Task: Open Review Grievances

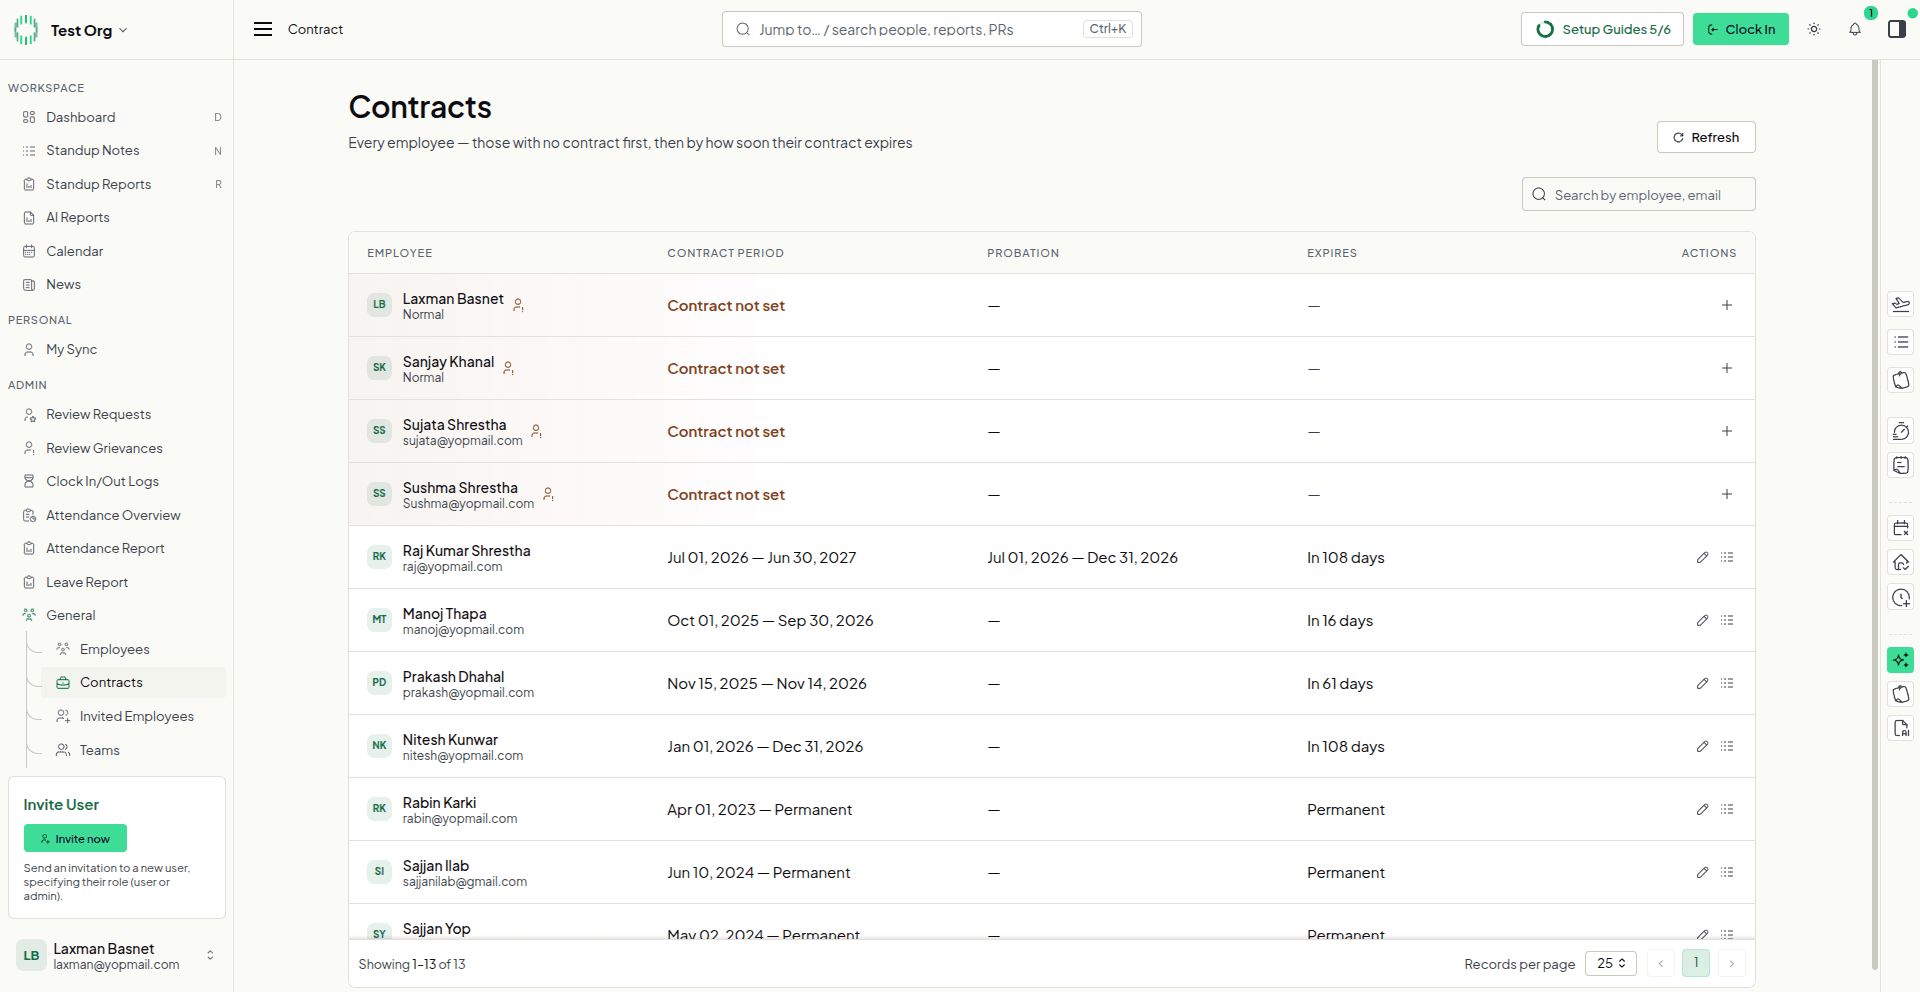Action: (117, 448)
